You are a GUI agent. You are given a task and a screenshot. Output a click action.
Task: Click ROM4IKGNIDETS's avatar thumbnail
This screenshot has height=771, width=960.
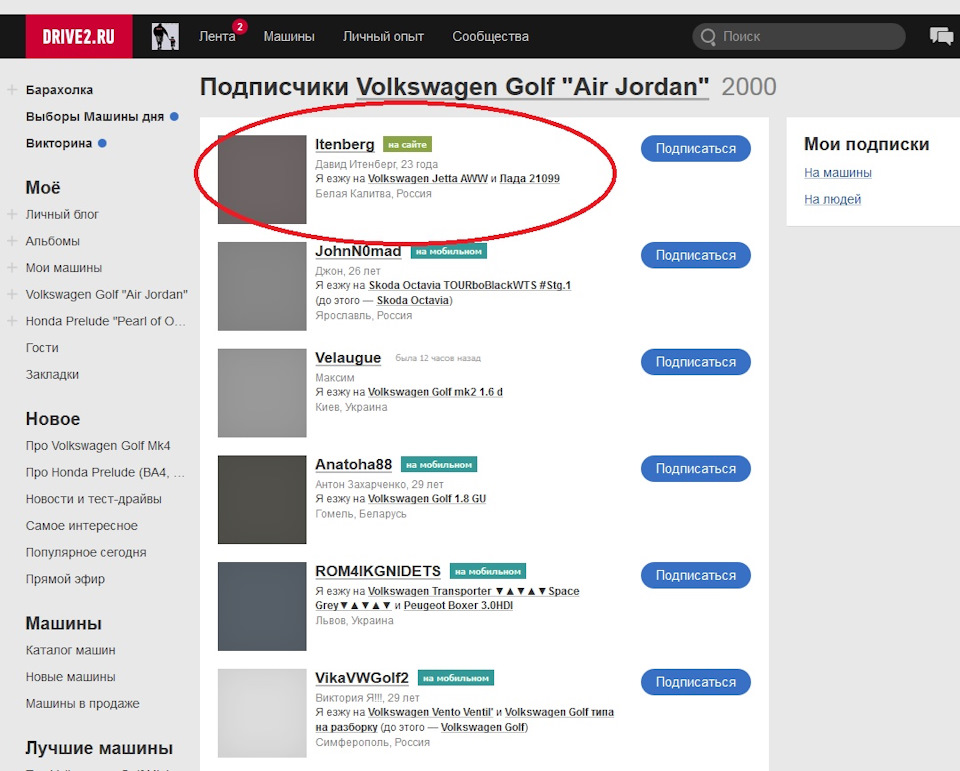[x=262, y=606]
